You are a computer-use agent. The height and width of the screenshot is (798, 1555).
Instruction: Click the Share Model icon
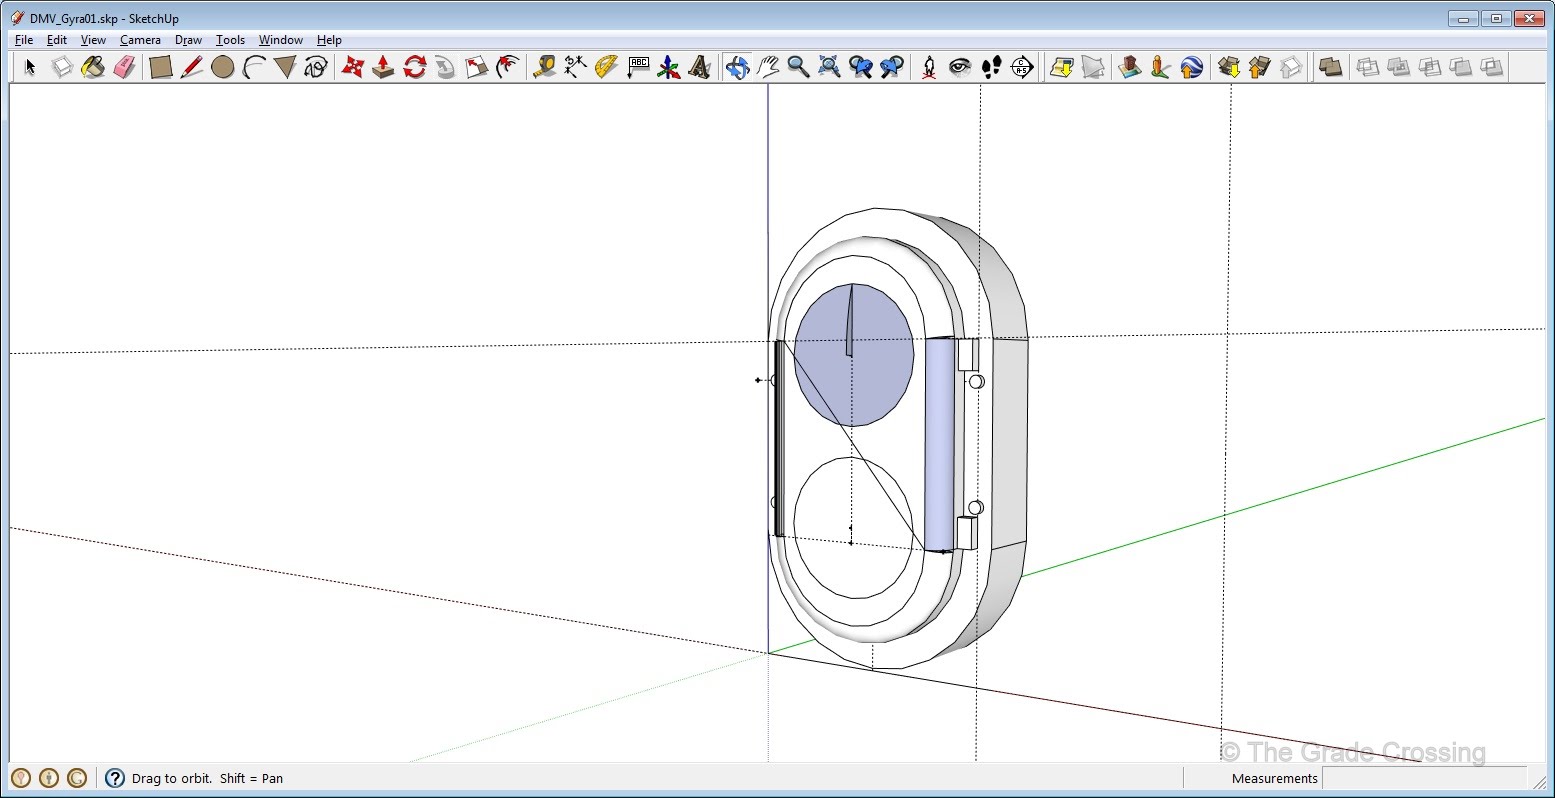(1260, 67)
